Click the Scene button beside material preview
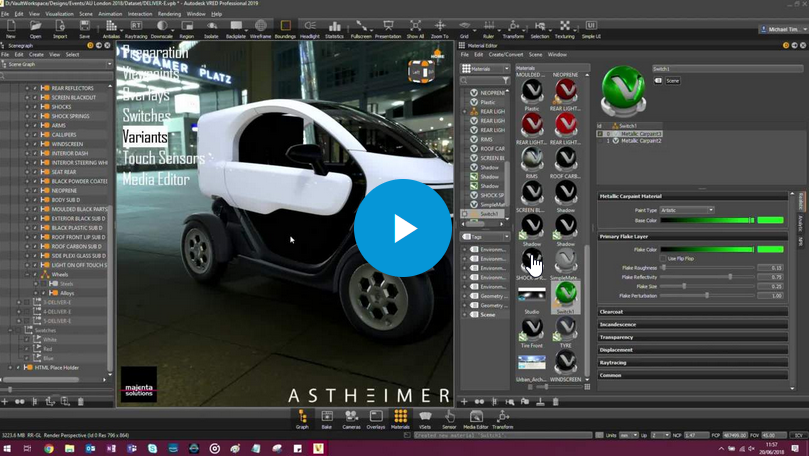Screen dimensions: 809x456 tap(672, 80)
